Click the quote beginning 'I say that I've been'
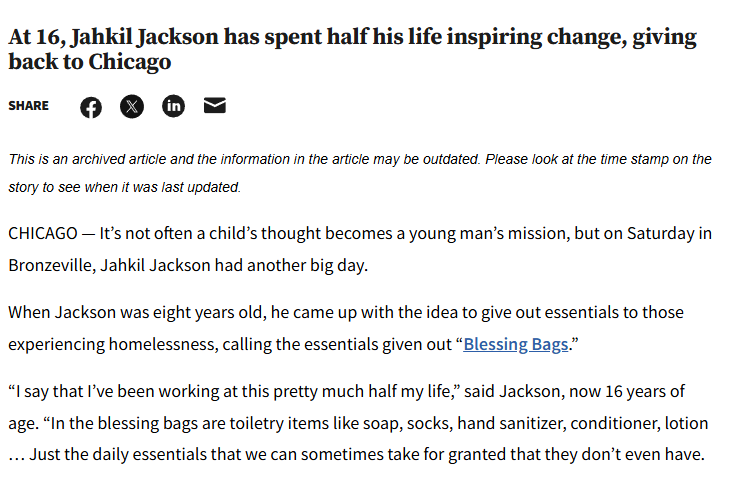The image size is (736, 486). point(358,423)
